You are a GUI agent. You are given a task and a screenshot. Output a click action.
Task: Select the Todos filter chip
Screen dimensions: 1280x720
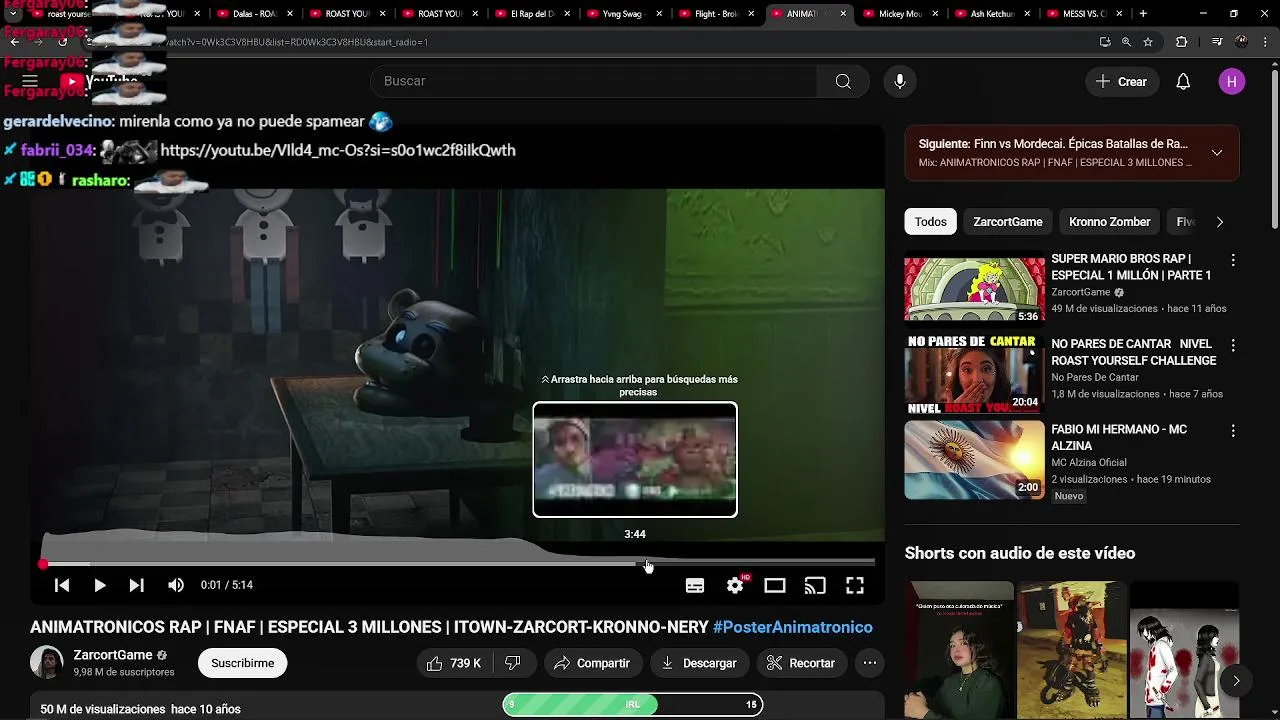coord(930,222)
